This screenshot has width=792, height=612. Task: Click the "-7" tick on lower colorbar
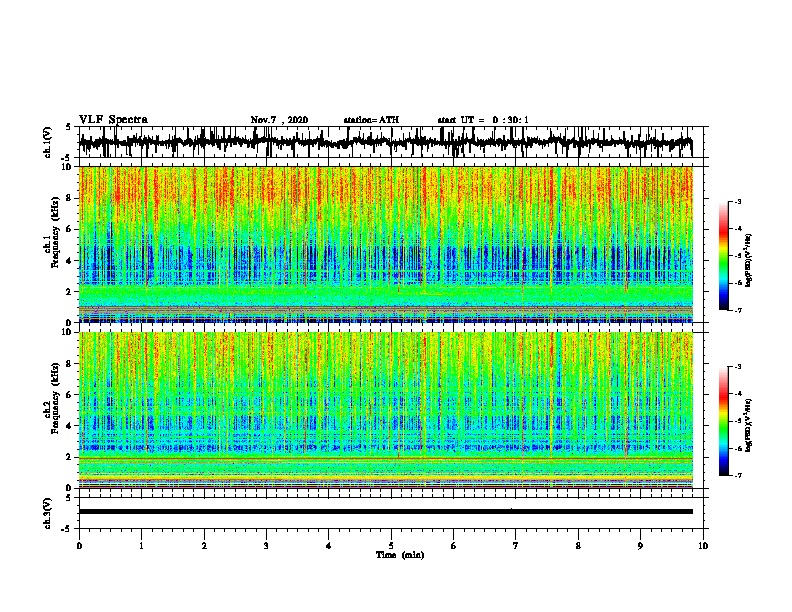click(737, 476)
